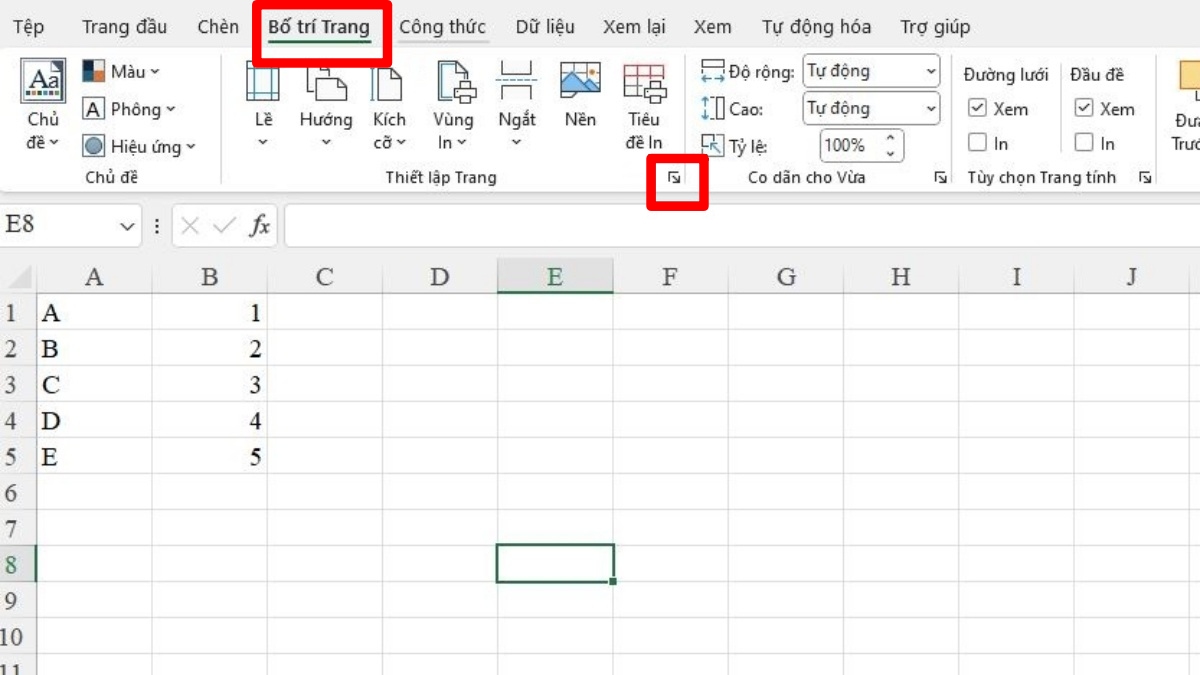
Task: Select row 8 header
Action: tap(18, 564)
